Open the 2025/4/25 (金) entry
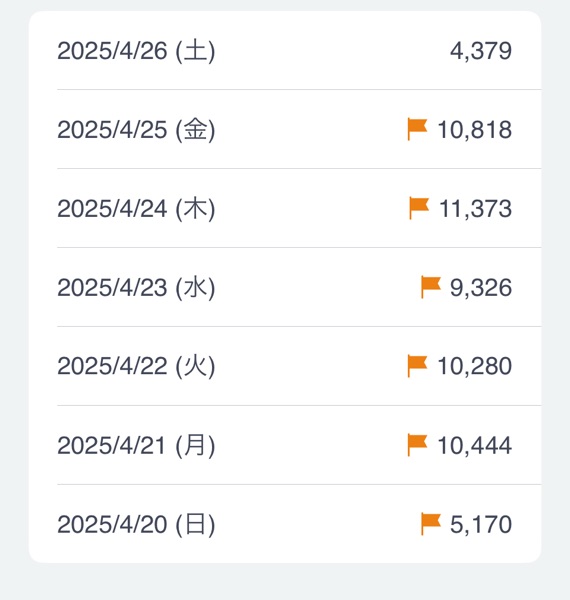 point(285,129)
